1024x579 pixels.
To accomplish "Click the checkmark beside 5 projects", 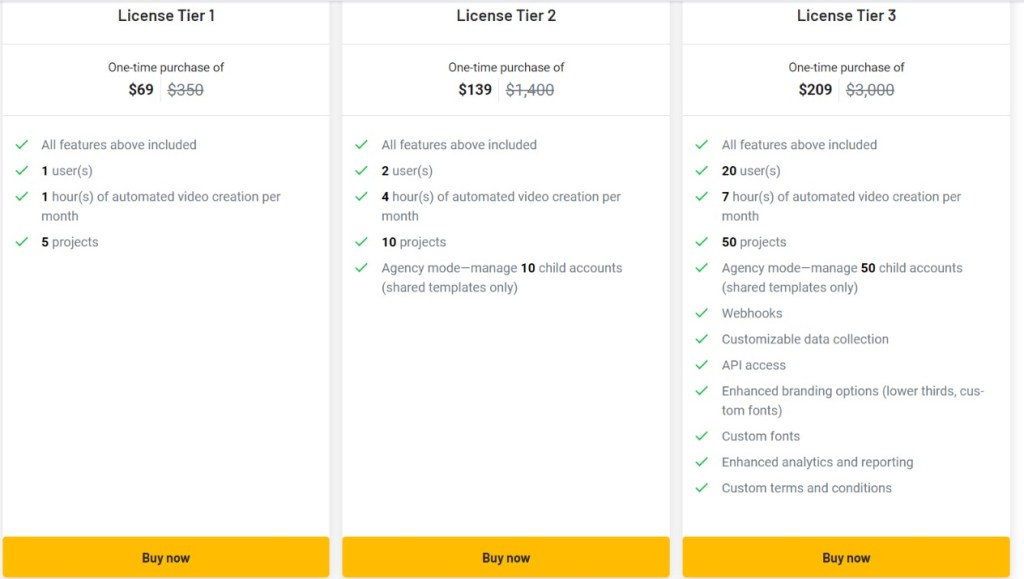I will (x=22, y=242).
